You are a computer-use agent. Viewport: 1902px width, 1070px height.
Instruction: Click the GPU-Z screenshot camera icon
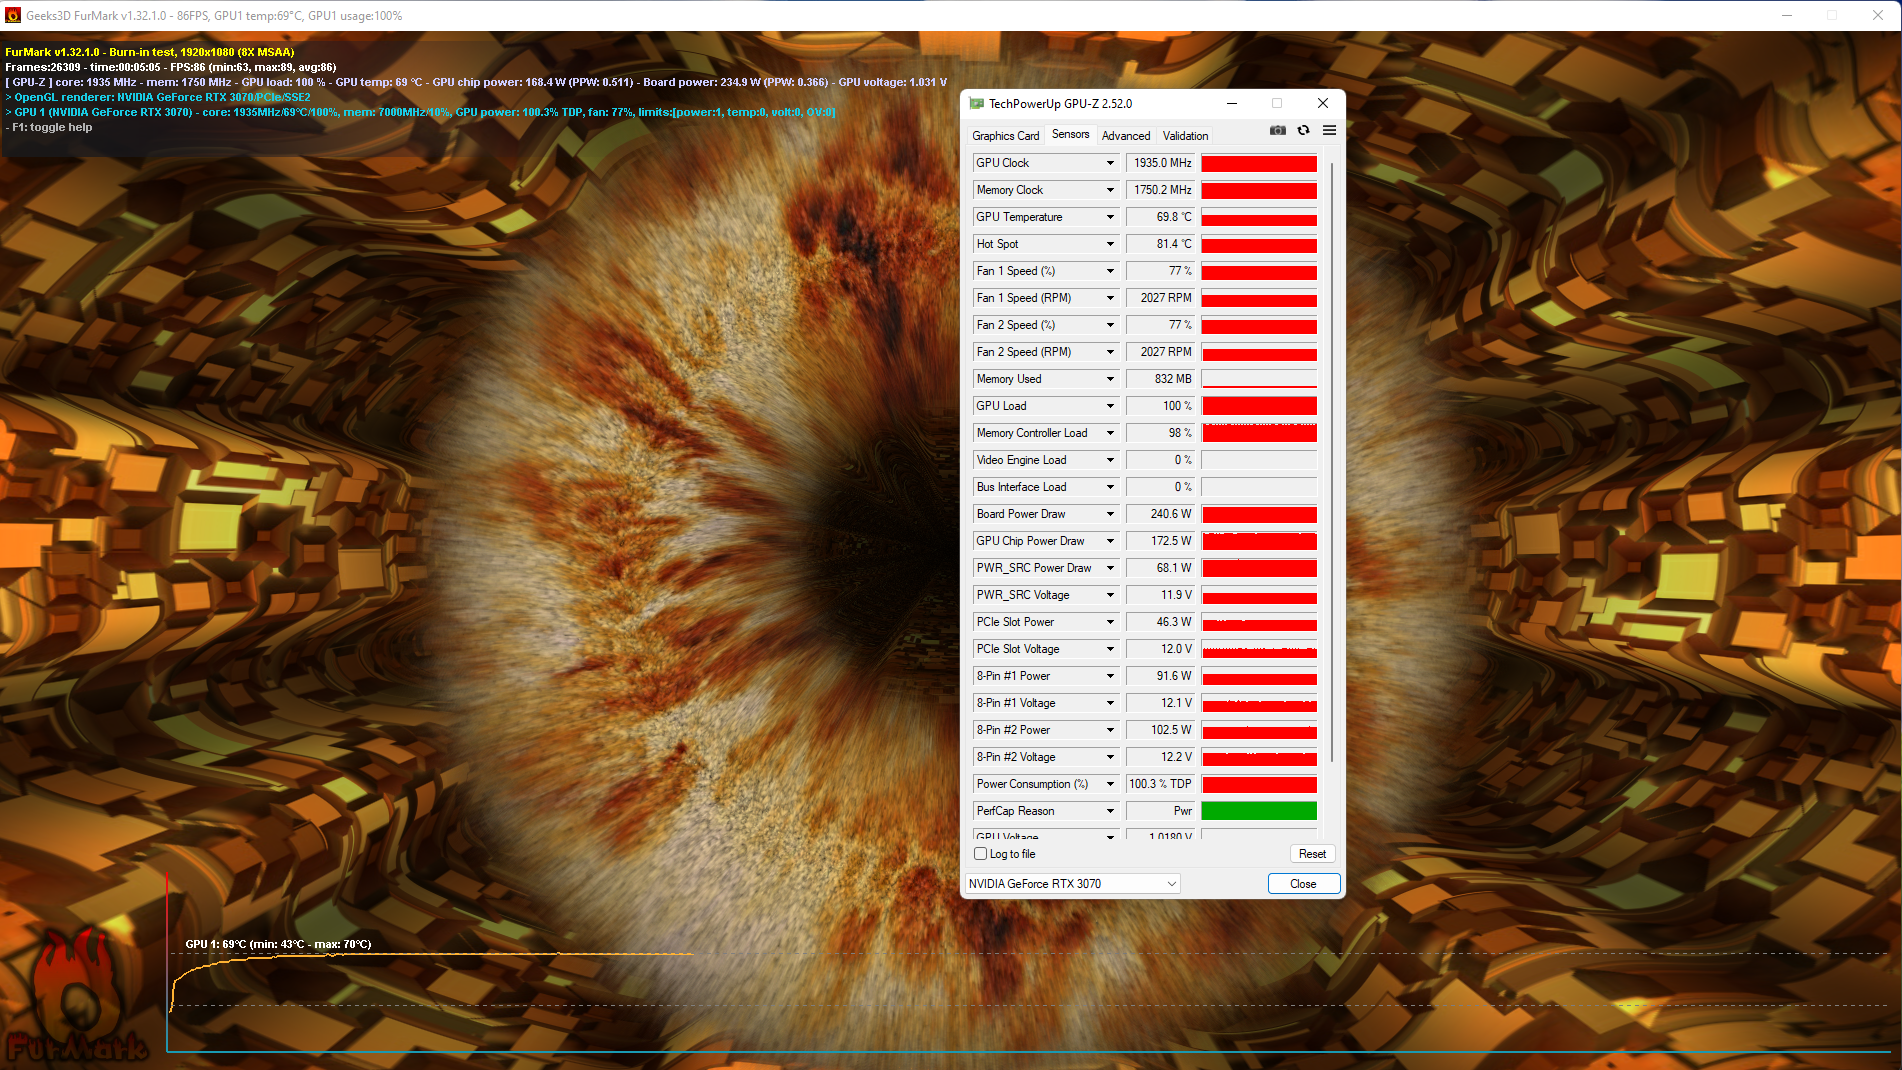[x=1277, y=130]
